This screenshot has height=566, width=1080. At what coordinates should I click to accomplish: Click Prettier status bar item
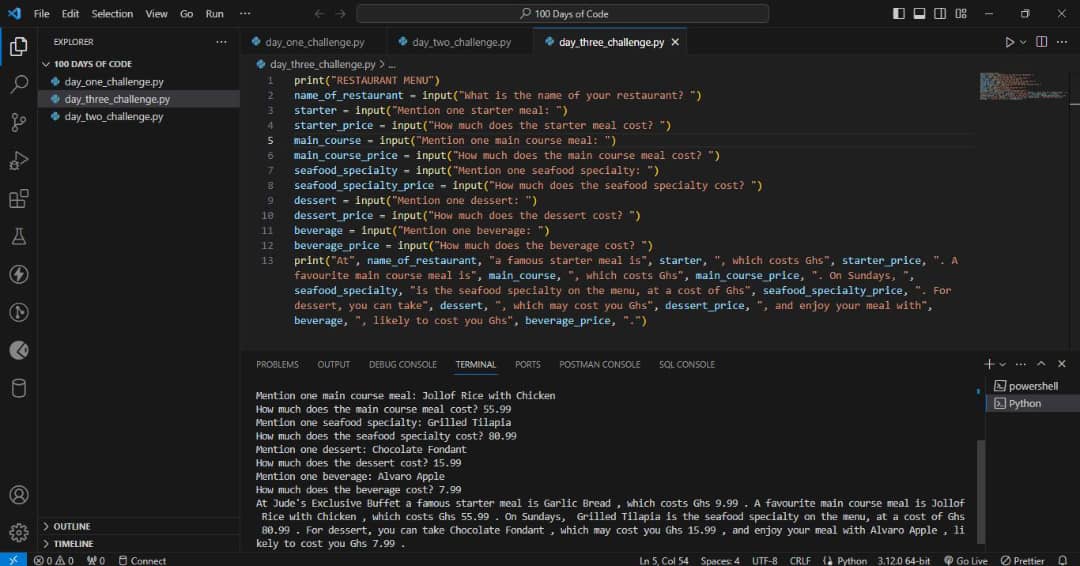pyautogui.click(x=1023, y=560)
